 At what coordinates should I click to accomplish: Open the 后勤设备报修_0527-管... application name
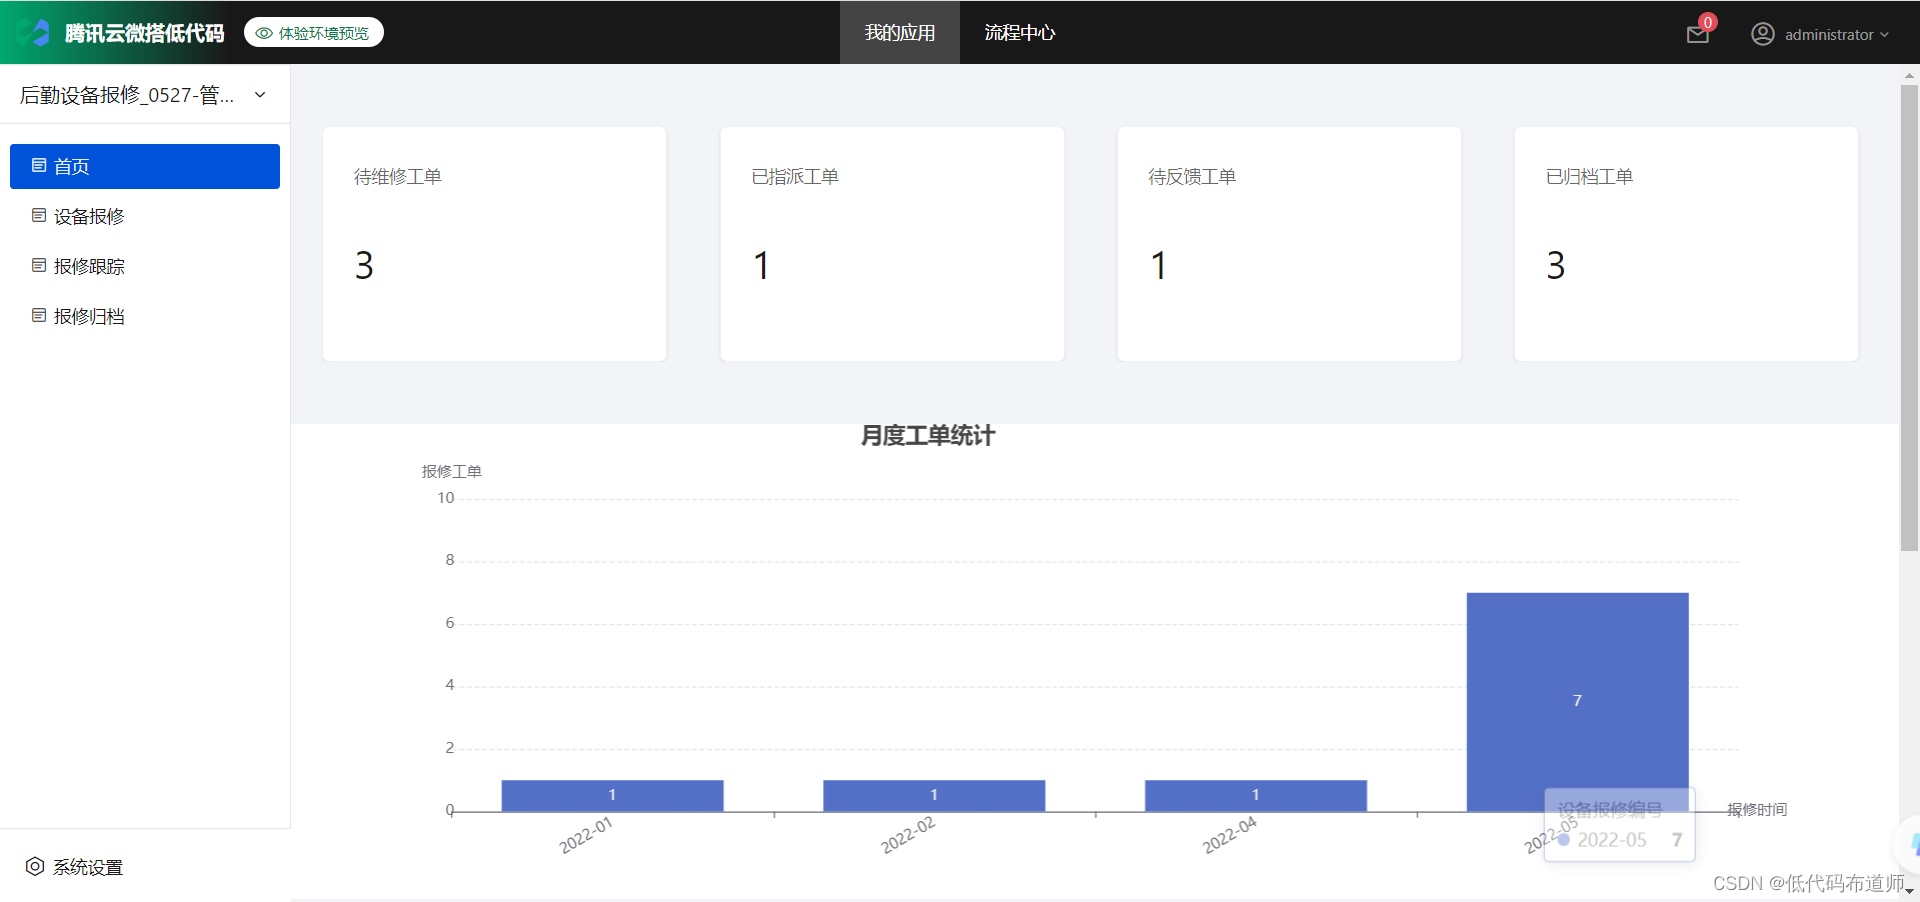[x=127, y=95]
